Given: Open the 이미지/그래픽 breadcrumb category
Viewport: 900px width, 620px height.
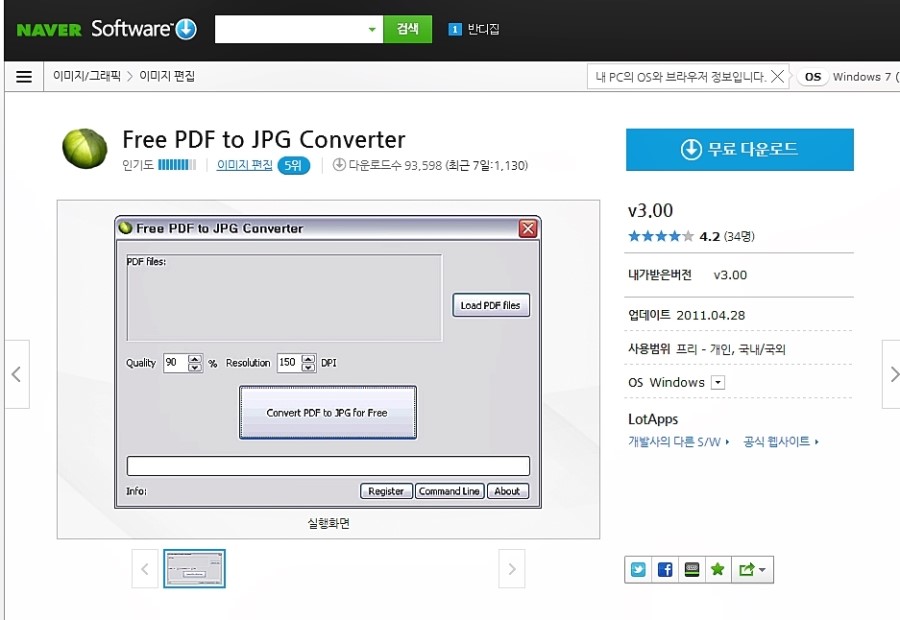Looking at the screenshot, I should coord(87,76).
